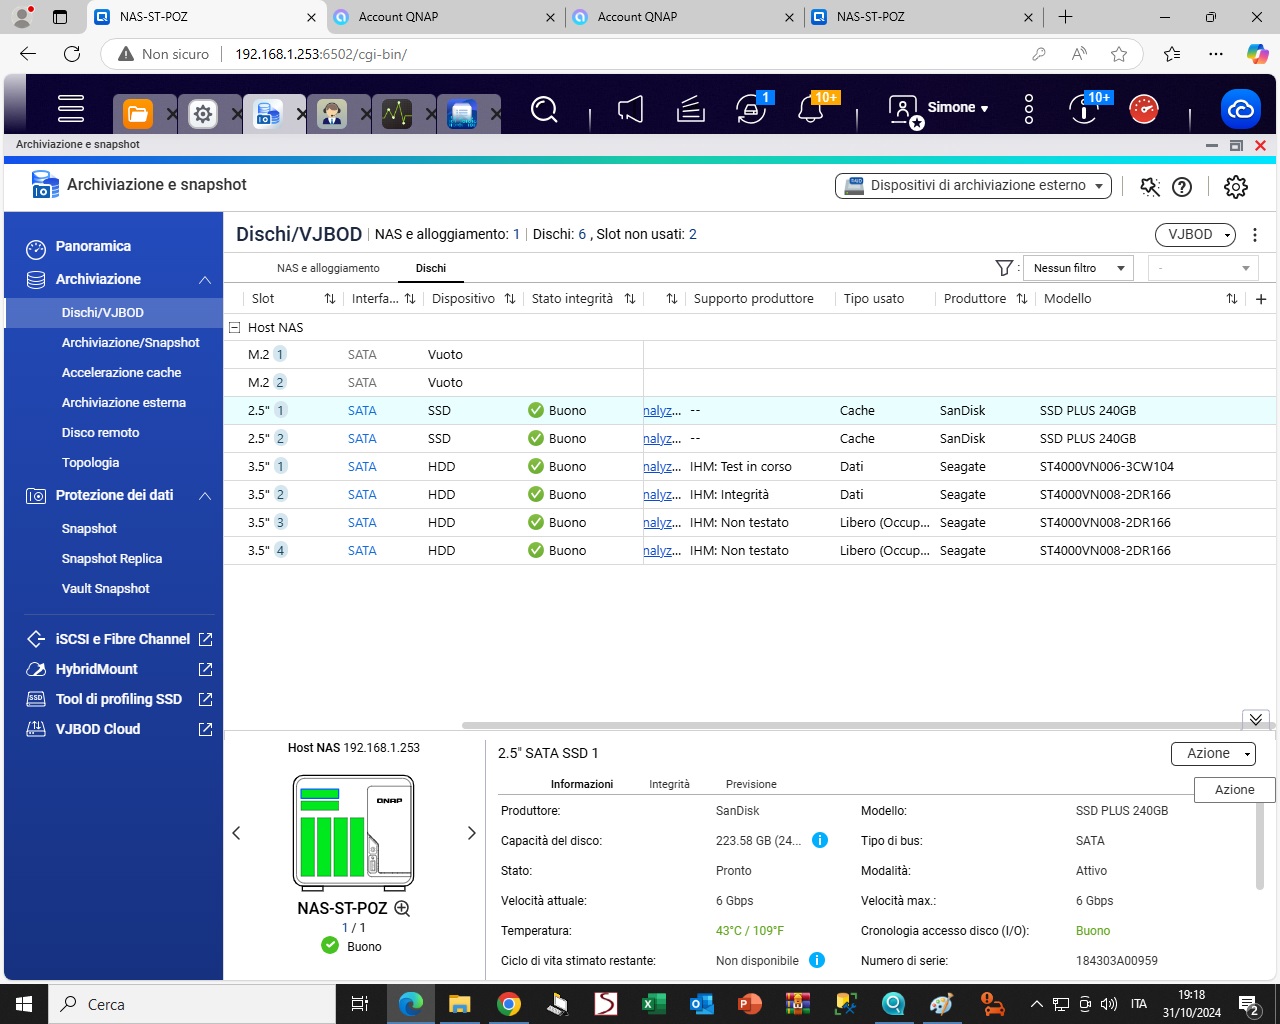
Task: Click capacity info icon next to 223.58 GB
Action: point(820,840)
